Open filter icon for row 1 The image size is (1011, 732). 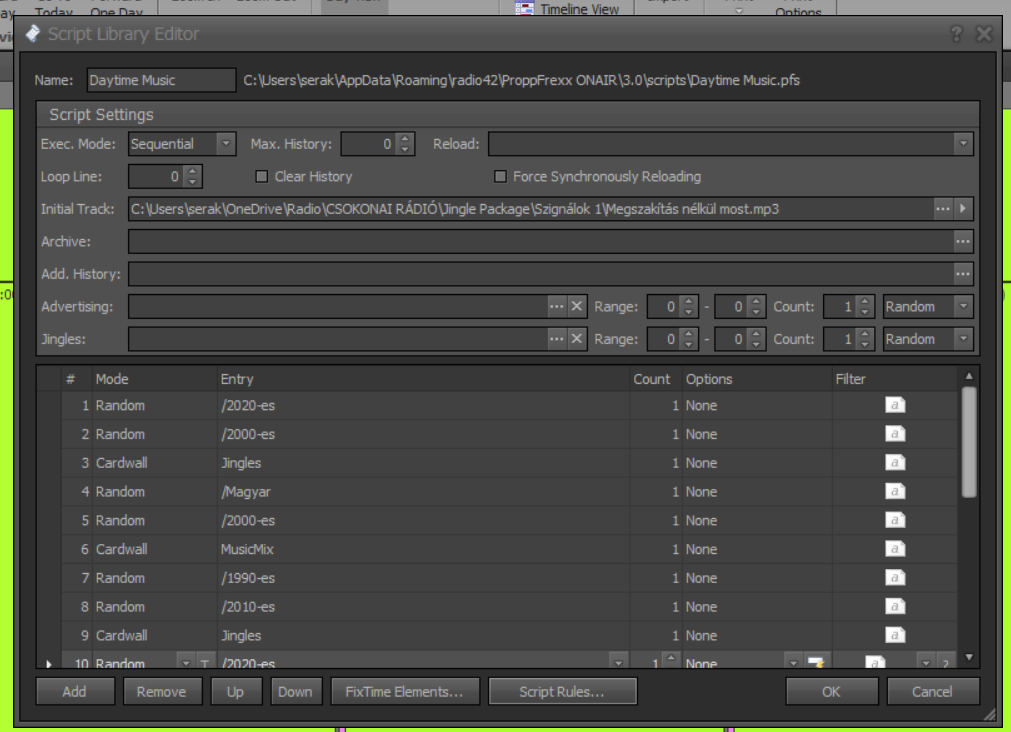pos(896,406)
